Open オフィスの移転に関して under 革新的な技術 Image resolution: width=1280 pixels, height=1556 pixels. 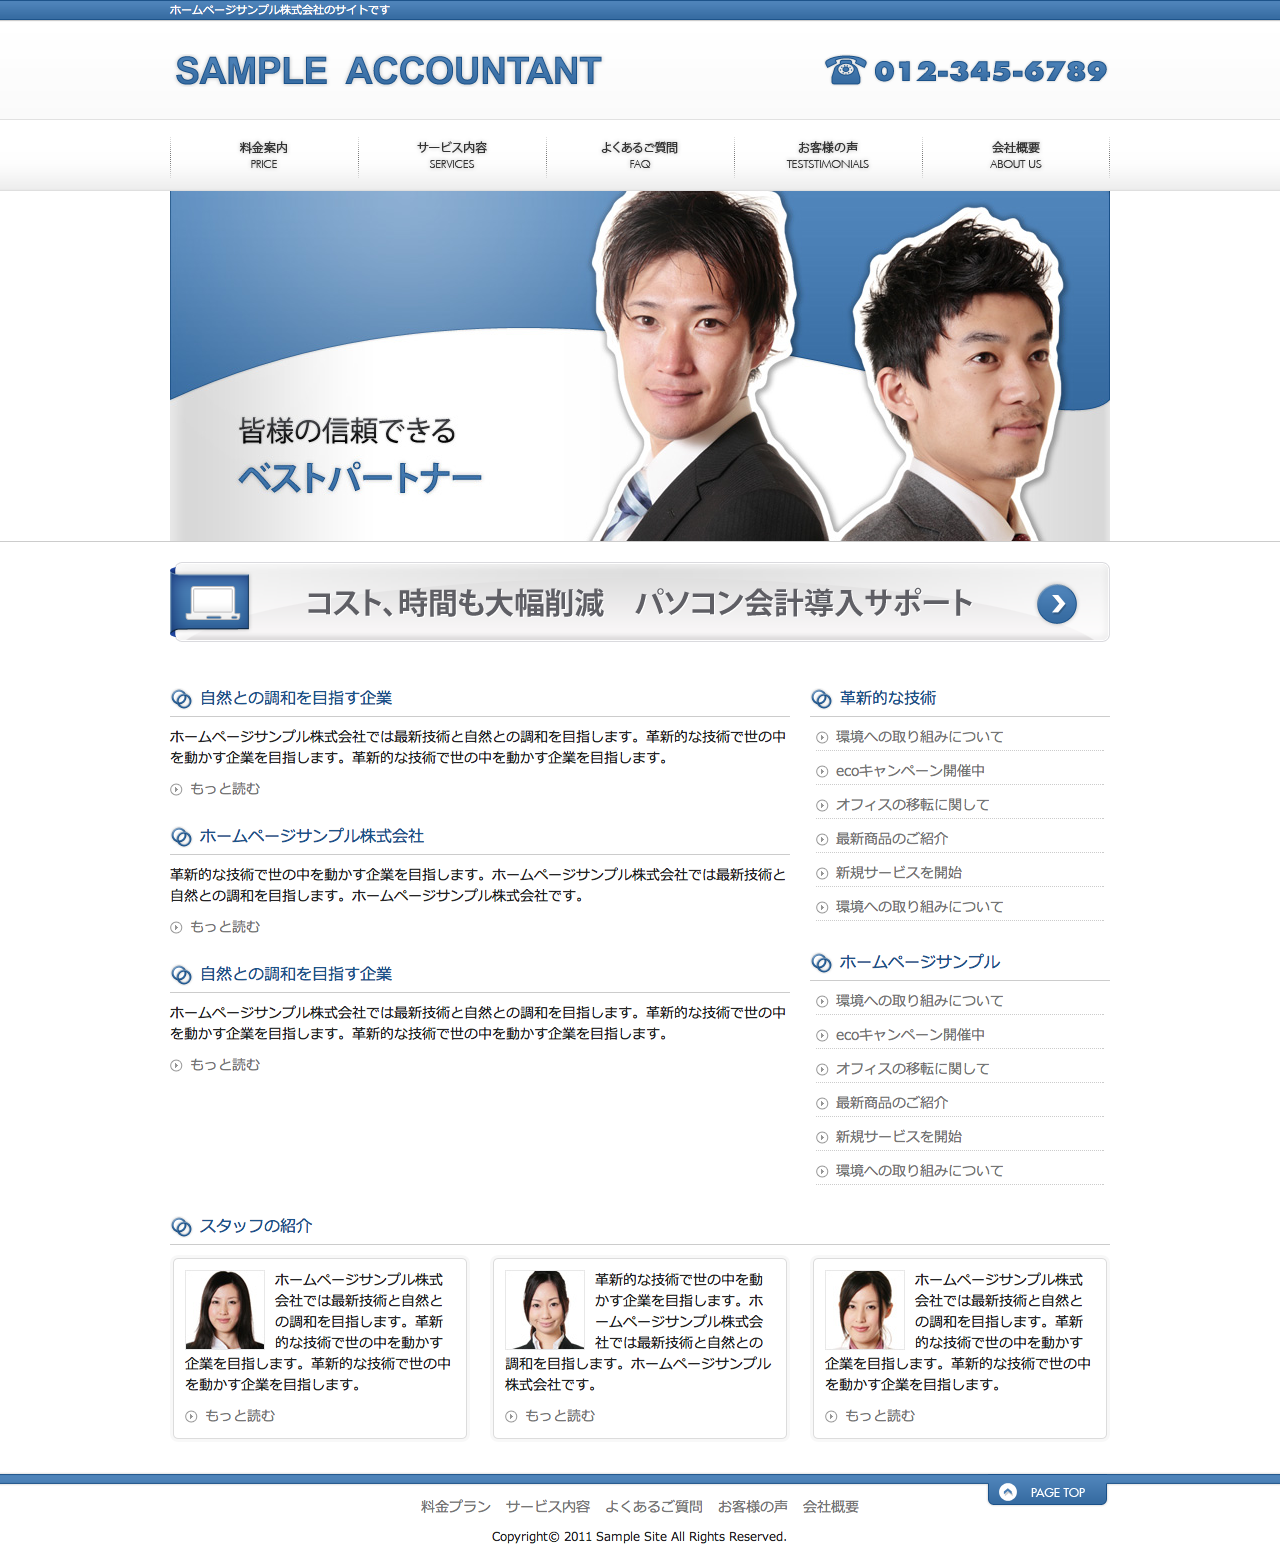tap(912, 805)
